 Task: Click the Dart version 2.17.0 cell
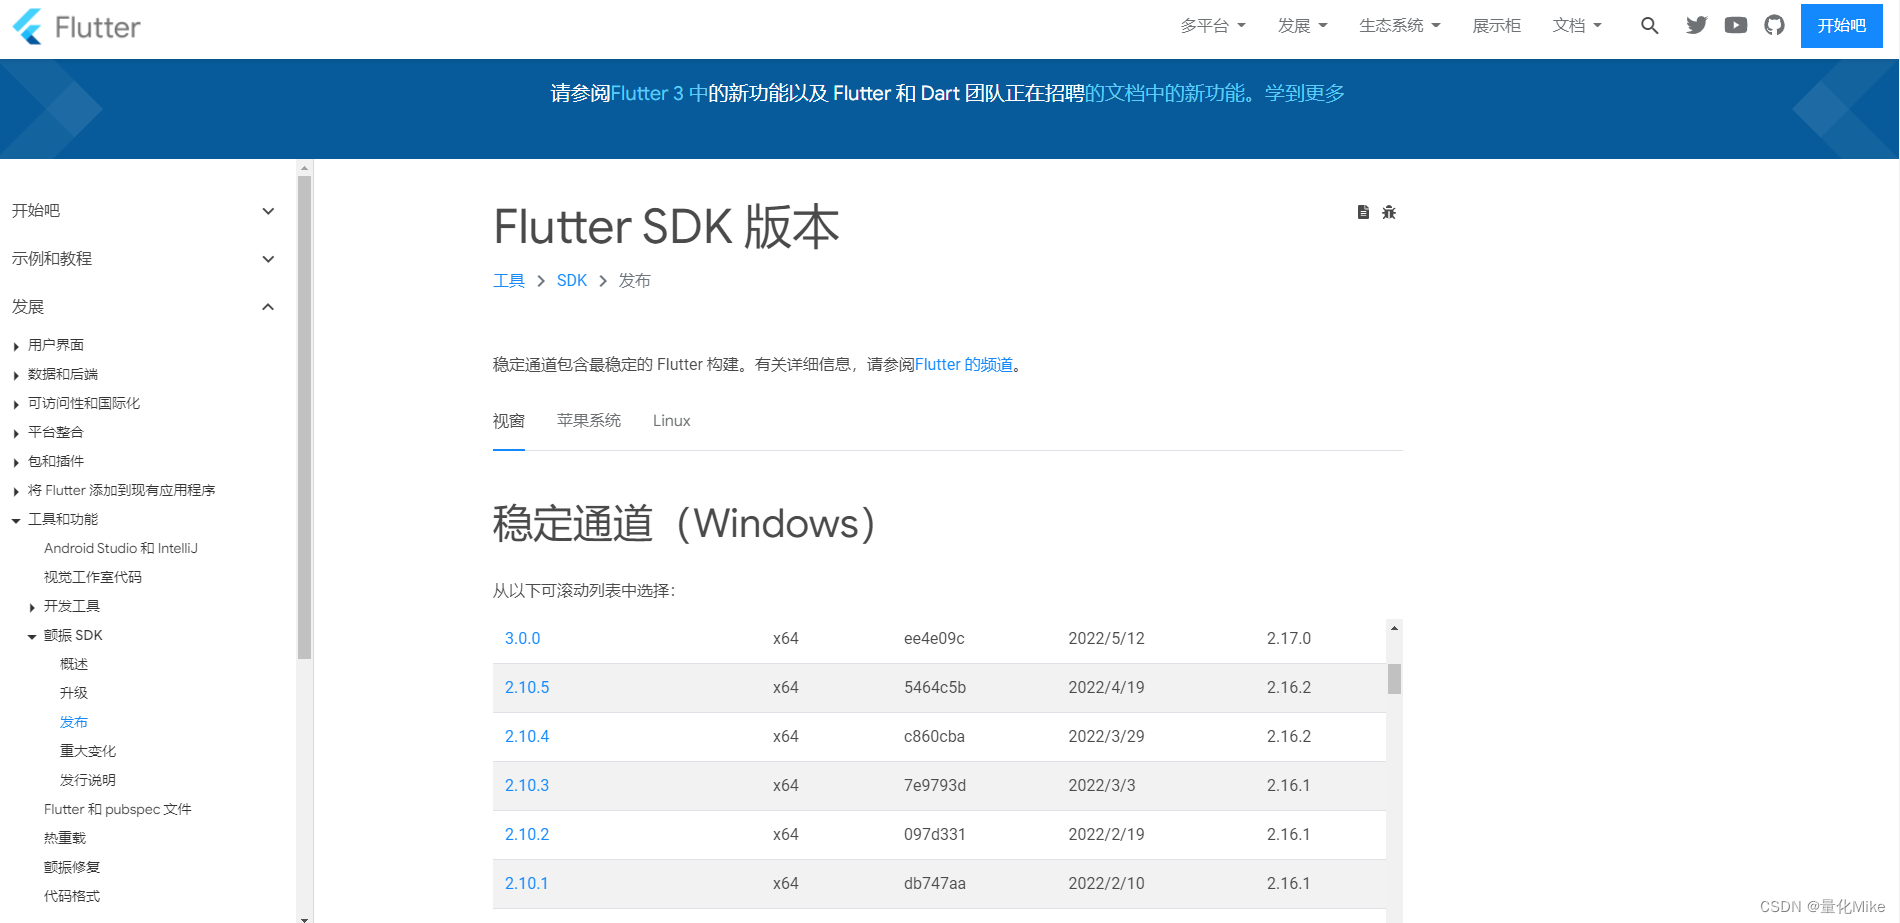(1289, 638)
